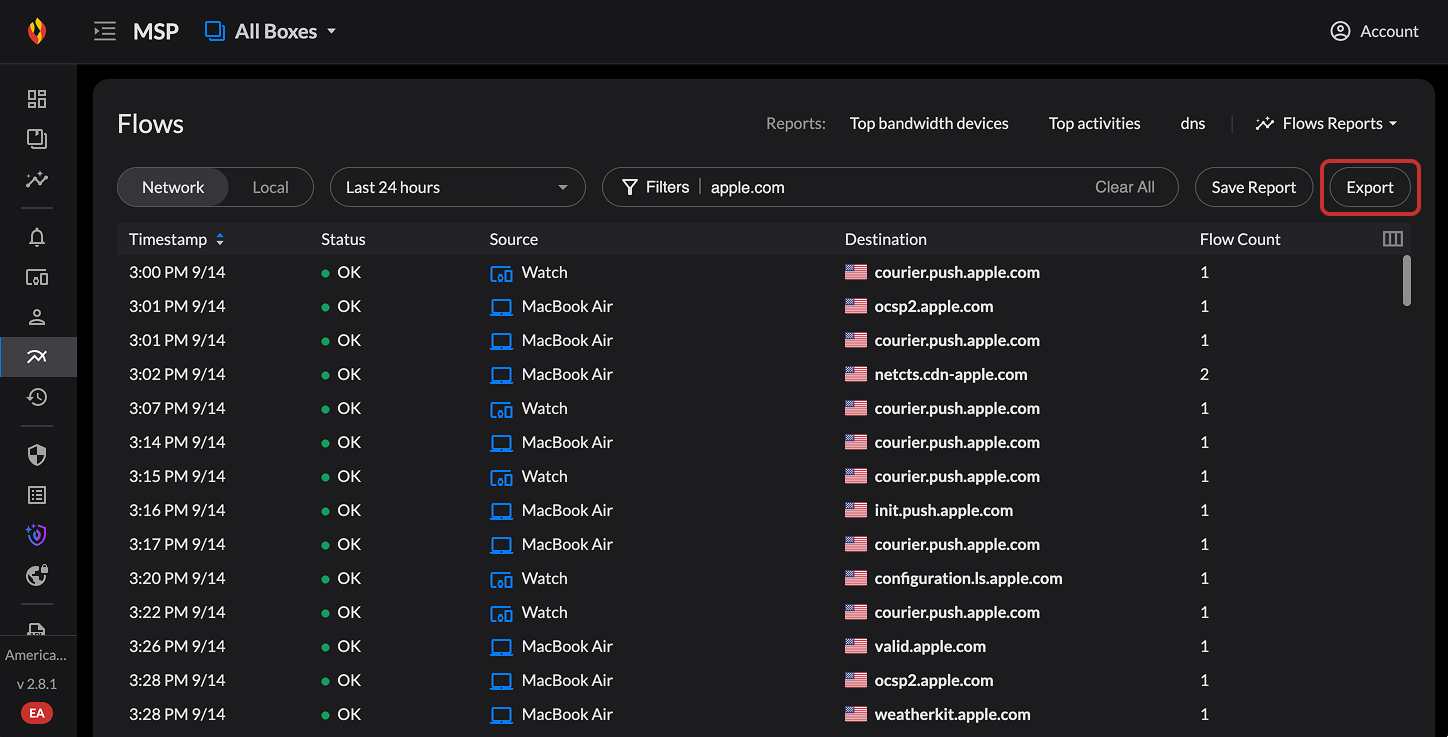This screenshot has width=1448, height=737.
Task: Open the shield security icon in sidebar
Action: coord(37,455)
